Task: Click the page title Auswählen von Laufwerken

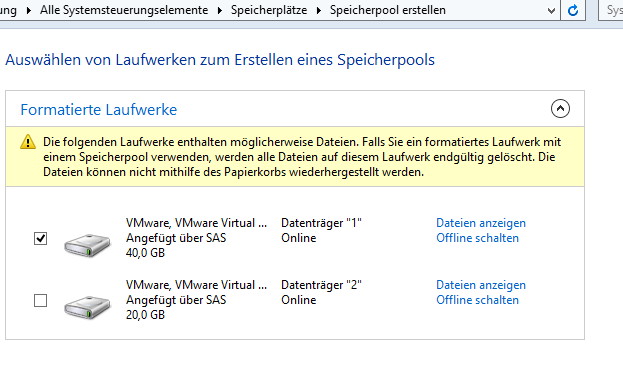Action: [220, 60]
